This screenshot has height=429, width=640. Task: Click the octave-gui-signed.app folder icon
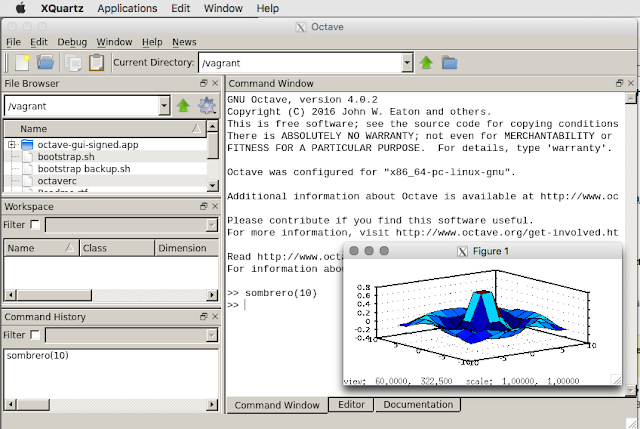click(x=27, y=144)
